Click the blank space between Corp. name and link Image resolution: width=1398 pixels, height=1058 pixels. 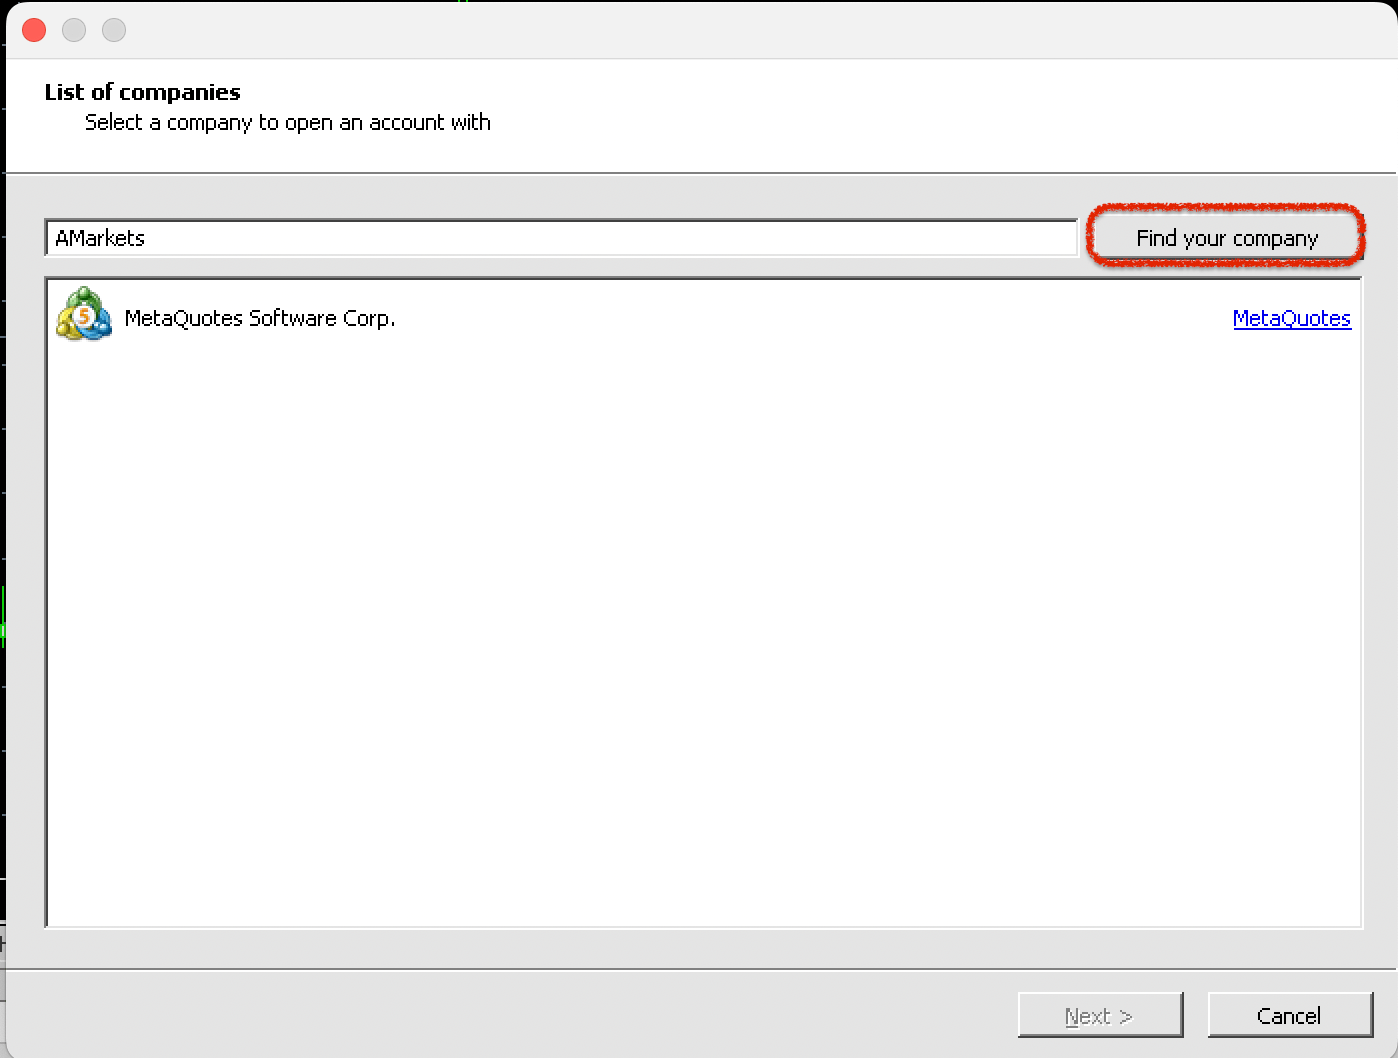click(800, 318)
